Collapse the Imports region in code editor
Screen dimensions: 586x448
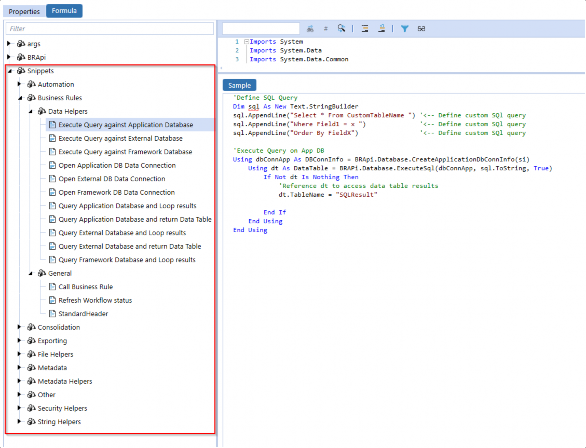(x=246, y=41)
